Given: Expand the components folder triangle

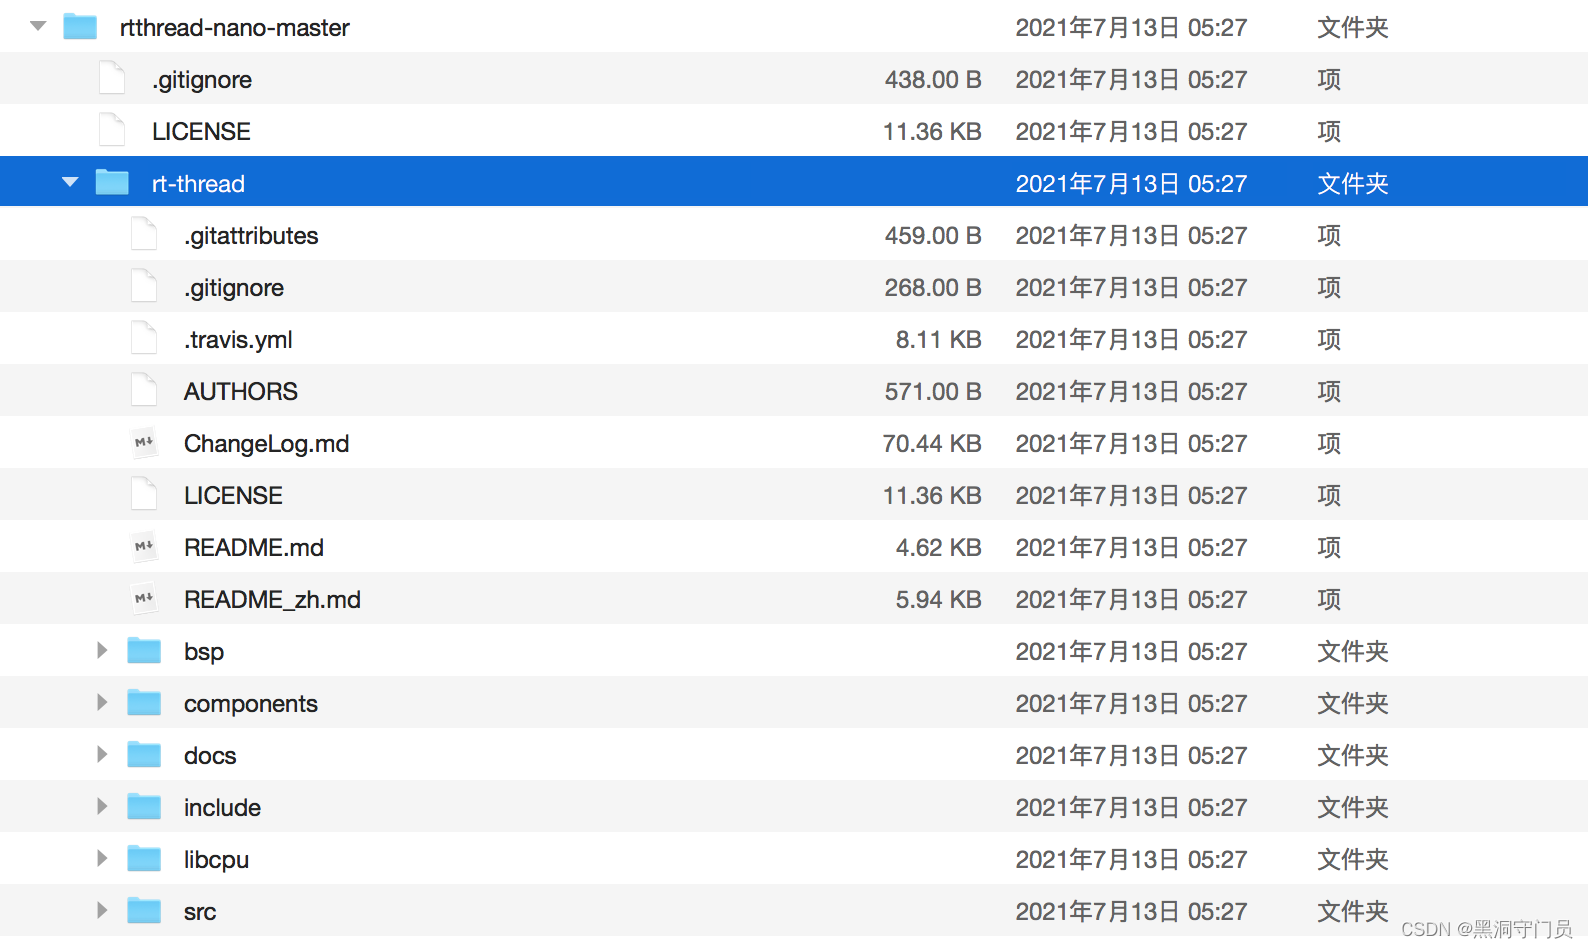Looking at the screenshot, I should pyautogui.click(x=102, y=702).
